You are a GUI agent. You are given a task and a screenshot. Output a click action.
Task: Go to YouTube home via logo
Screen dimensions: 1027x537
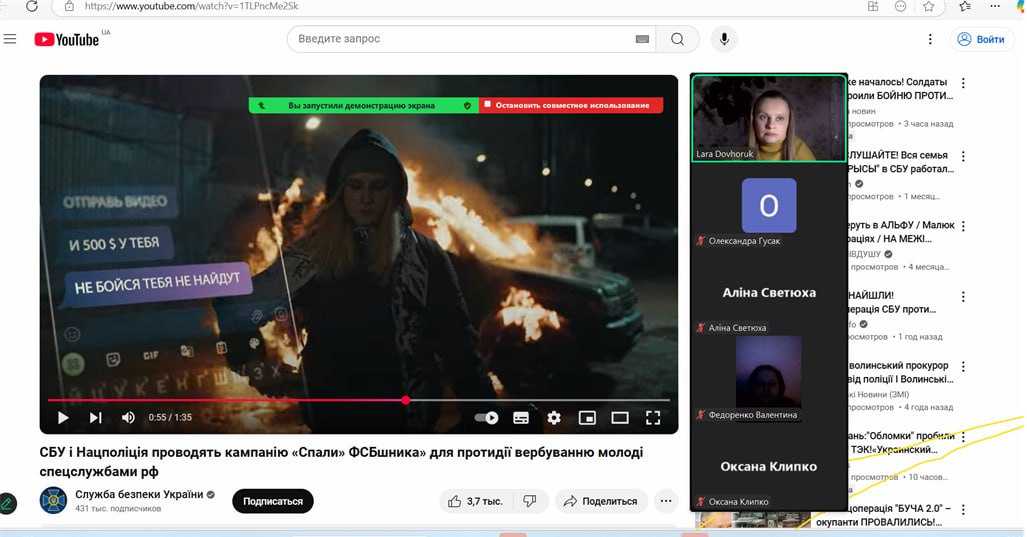[x=68, y=39]
